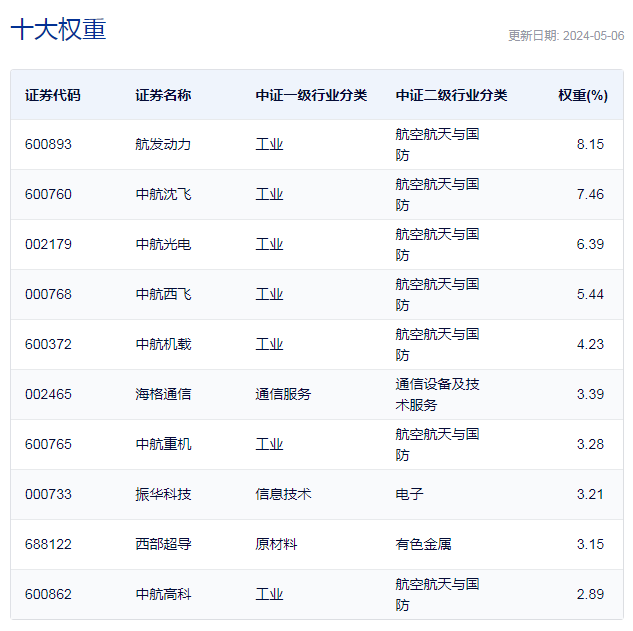This screenshot has width=633, height=631.
Task: Click 工业 in the 中航西飞 row
Action: click(269, 294)
